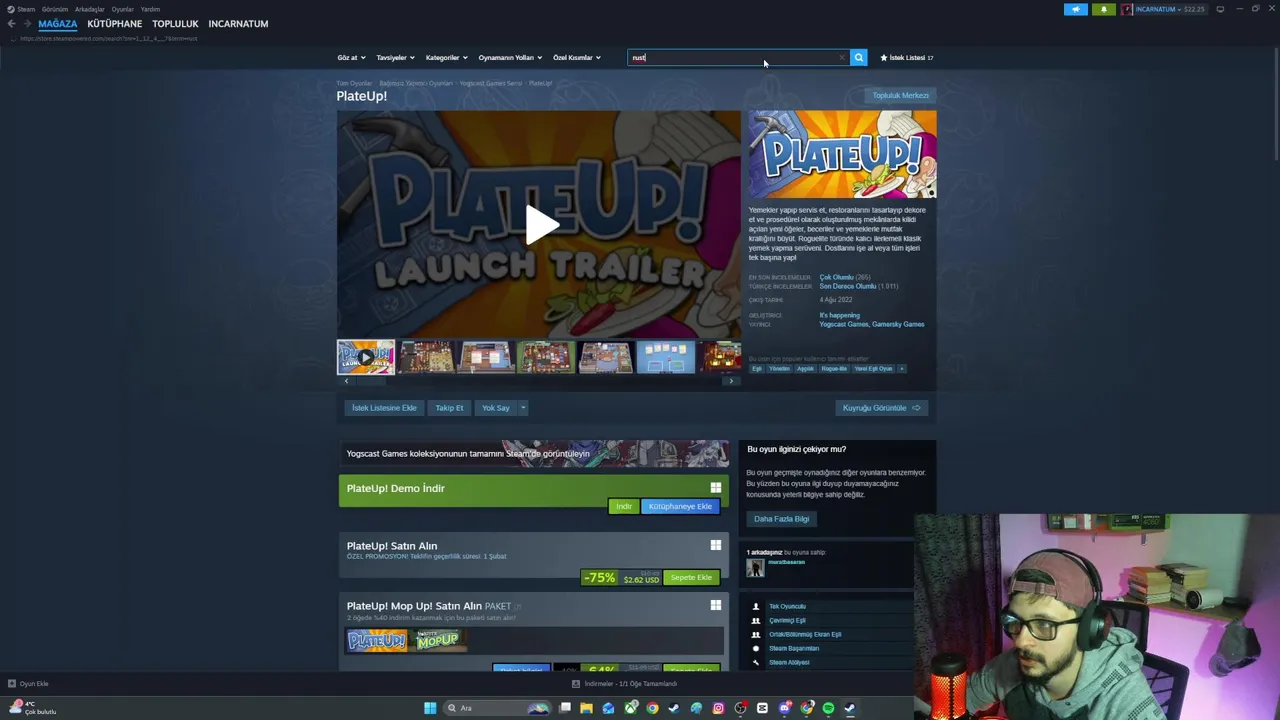Viewport: 1280px width, 720px height.
Task: Open the Çok Olumlu recent reviews link
Action: click(x=836, y=277)
